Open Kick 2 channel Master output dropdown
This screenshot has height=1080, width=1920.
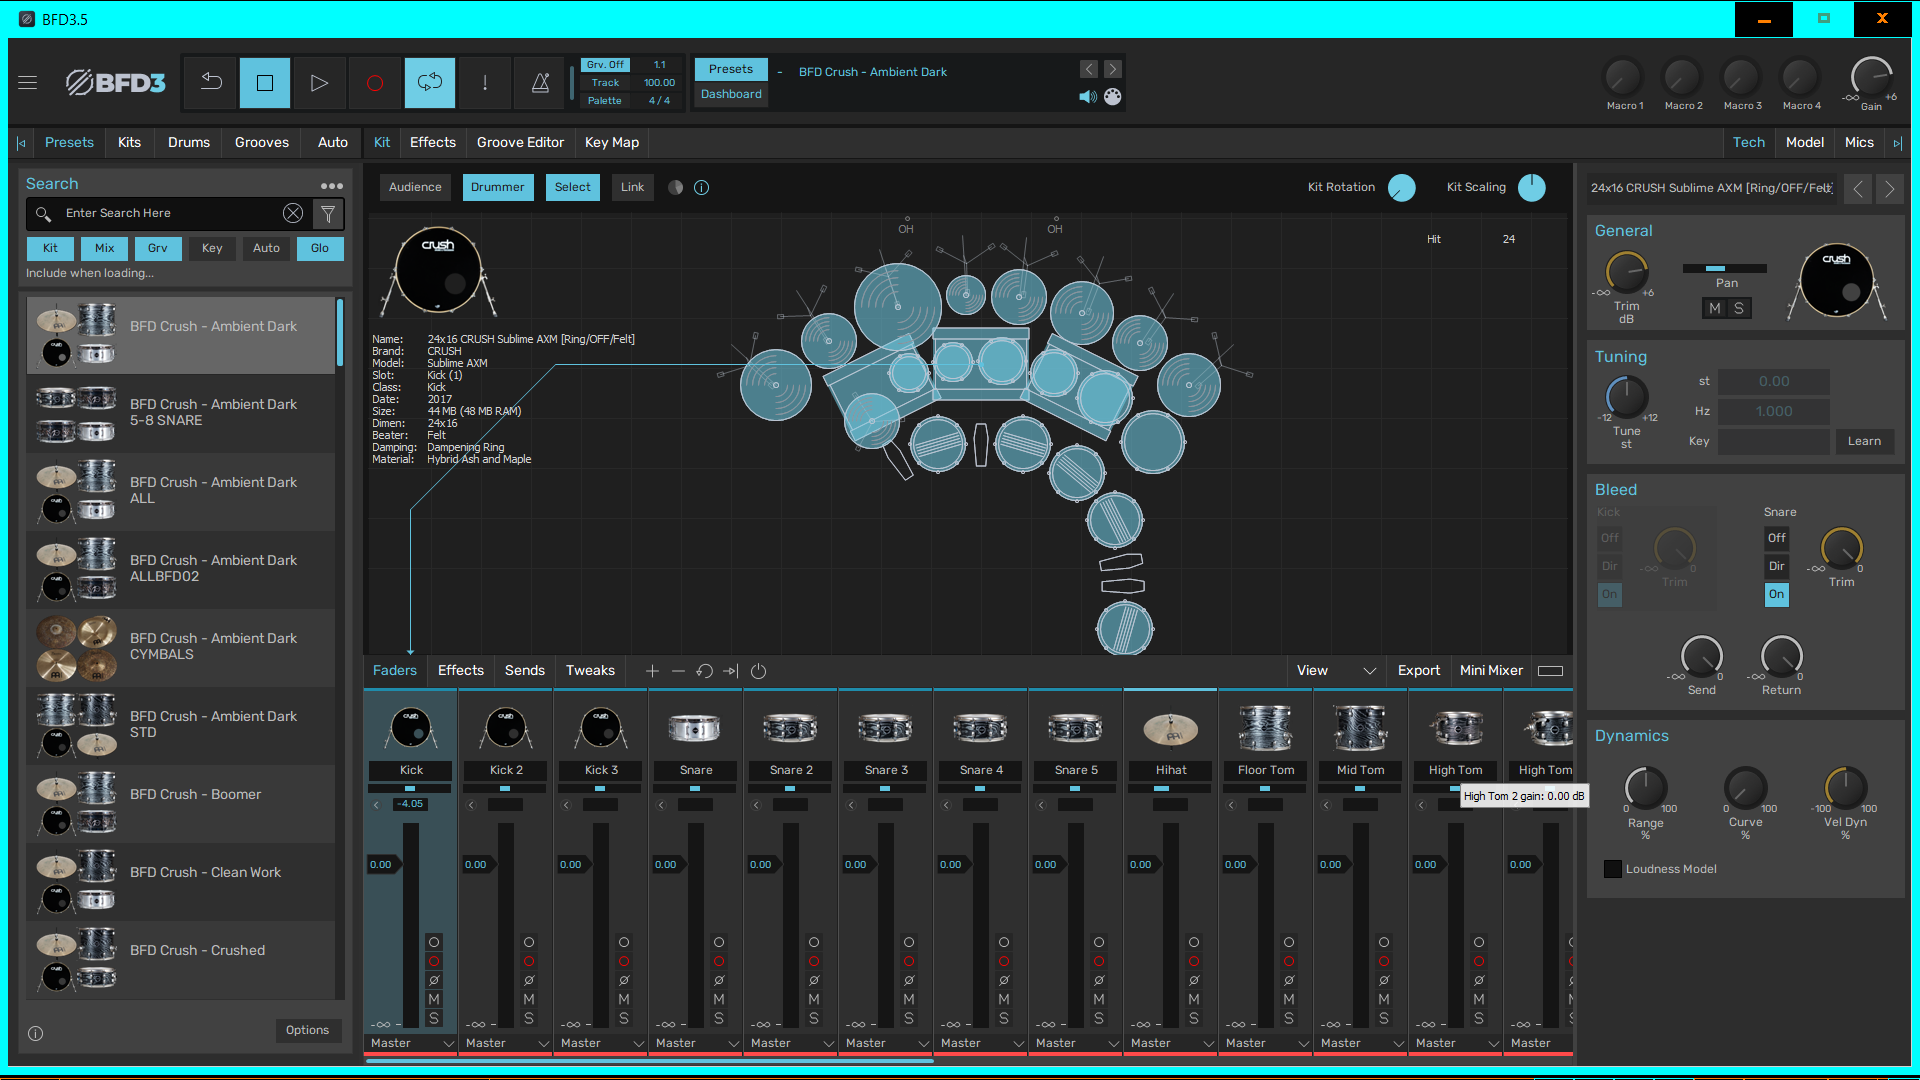[506, 1043]
